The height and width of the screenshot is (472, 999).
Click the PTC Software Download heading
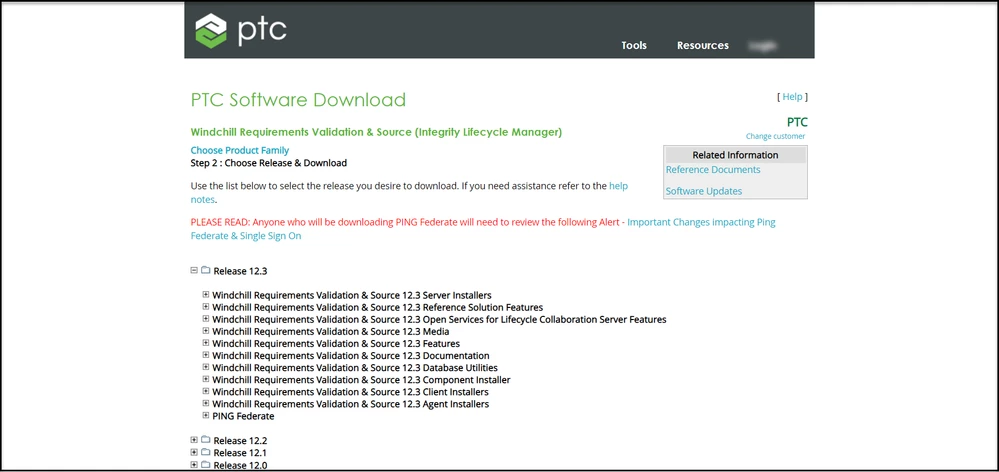(298, 100)
